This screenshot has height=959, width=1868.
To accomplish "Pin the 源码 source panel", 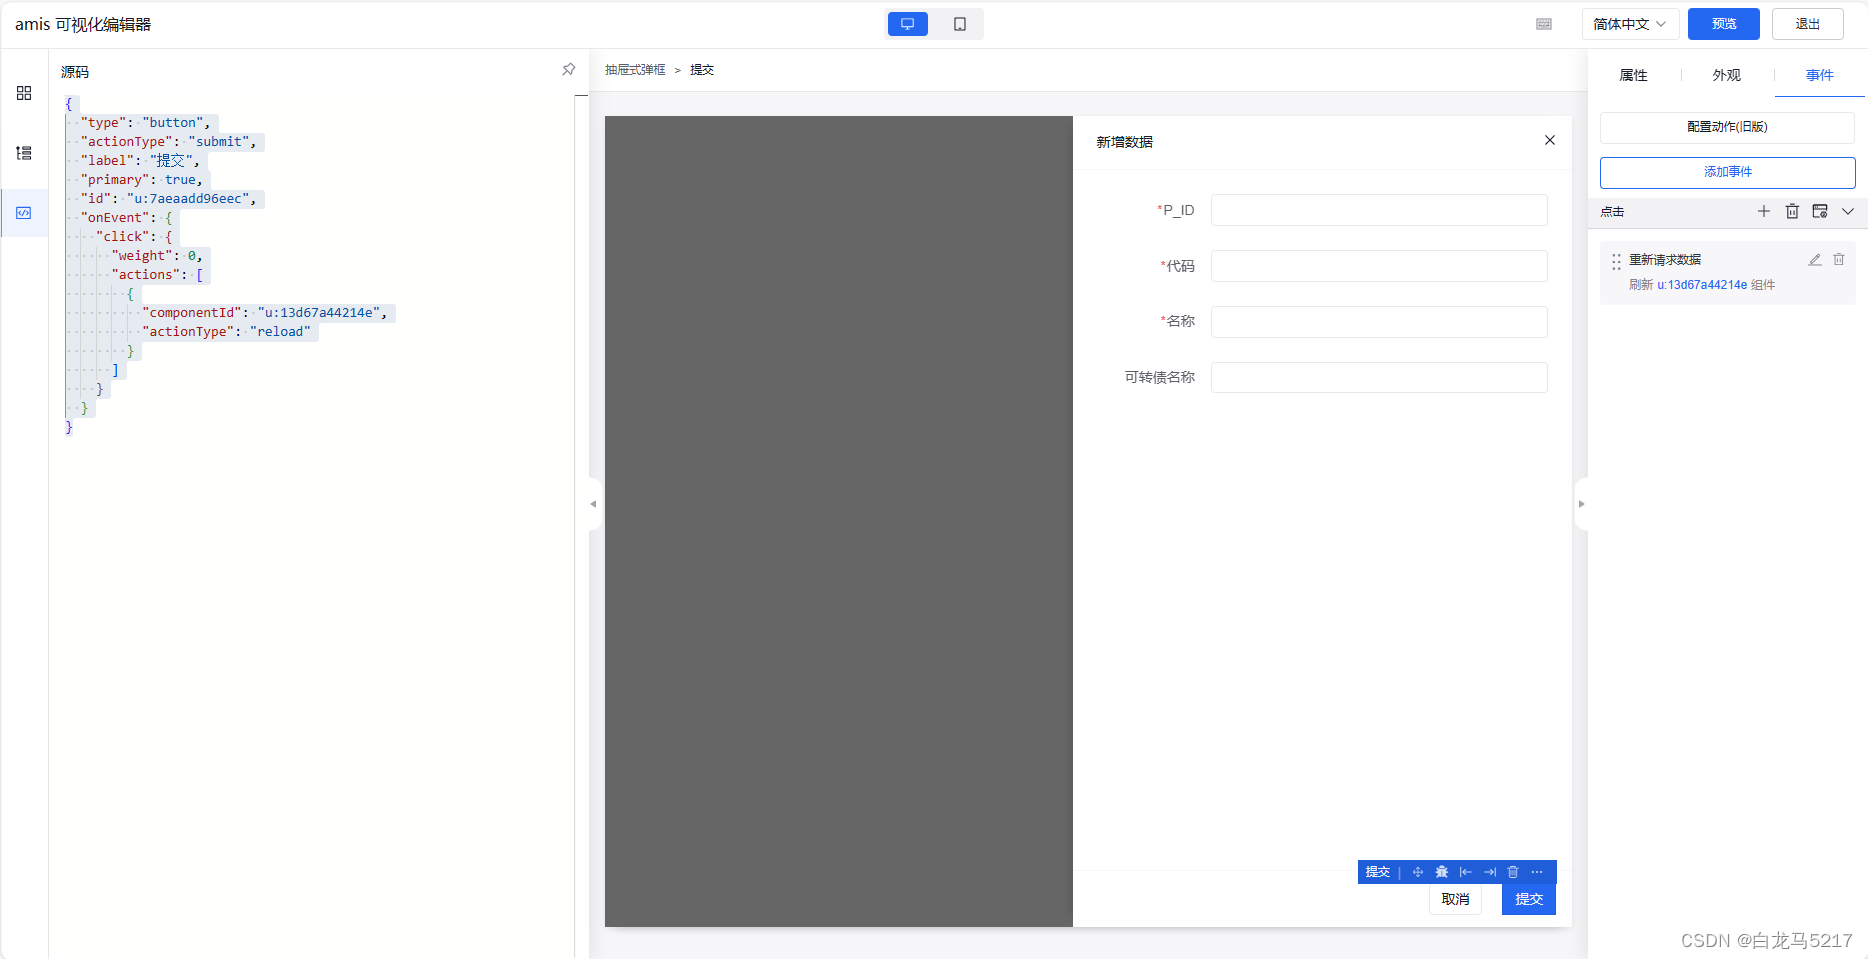I will point(568,70).
